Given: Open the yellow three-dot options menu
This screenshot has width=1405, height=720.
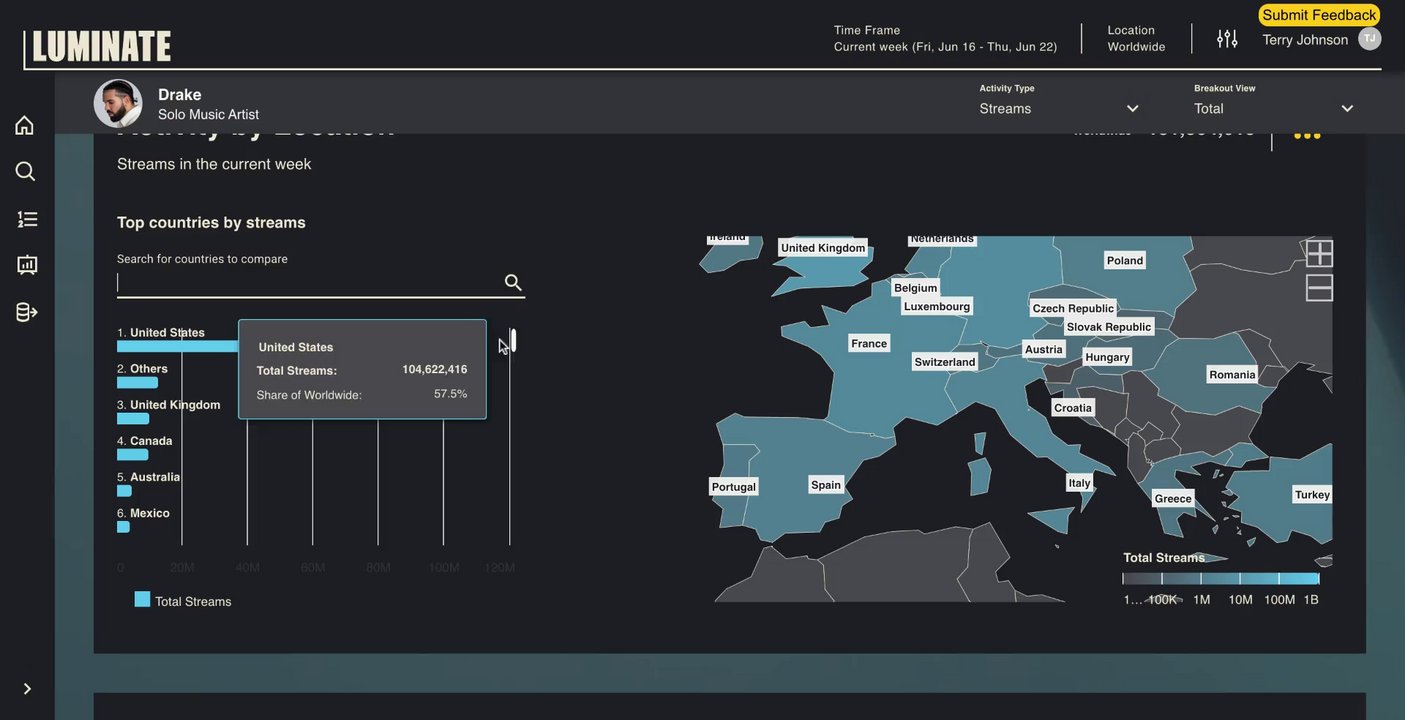Looking at the screenshot, I should 1307,133.
